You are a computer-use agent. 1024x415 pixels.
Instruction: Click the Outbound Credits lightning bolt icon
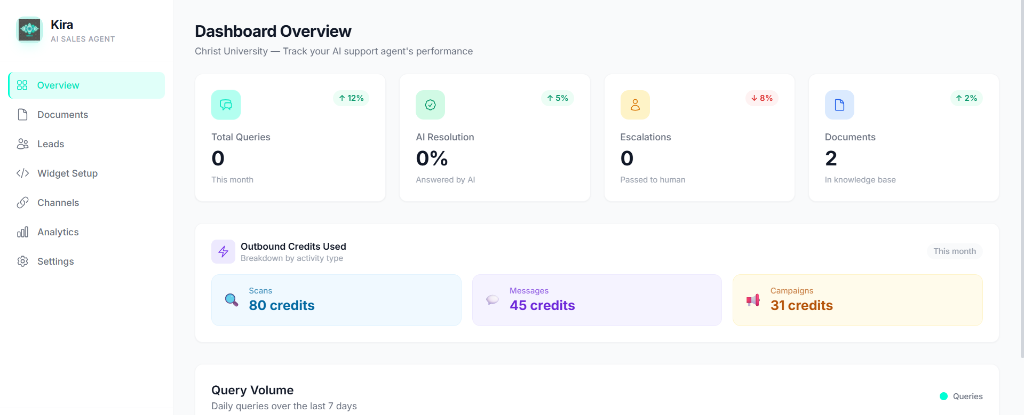pos(223,252)
